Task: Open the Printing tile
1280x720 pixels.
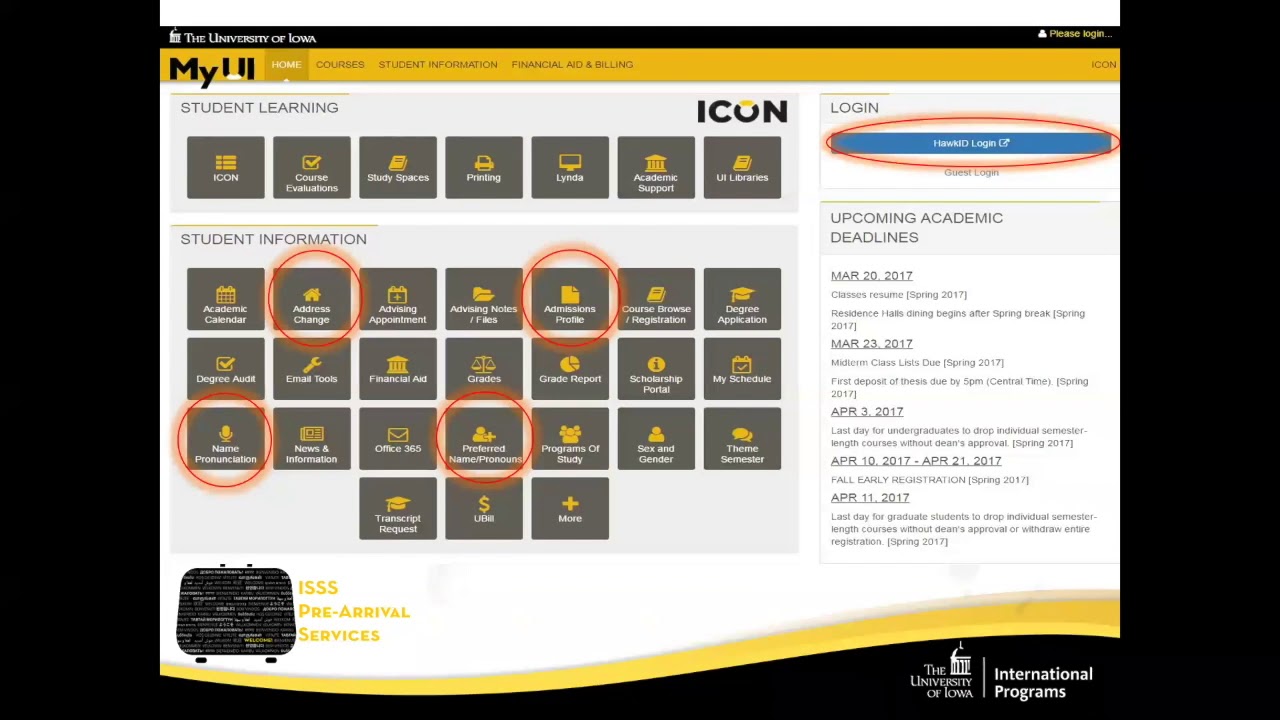Action: click(484, 168)
